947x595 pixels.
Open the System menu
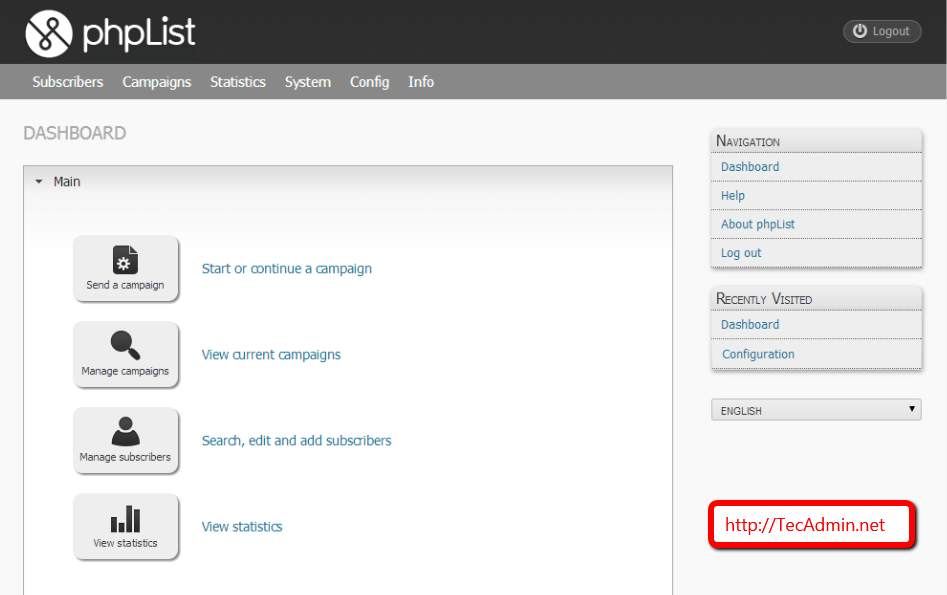[x=308, y=82]
